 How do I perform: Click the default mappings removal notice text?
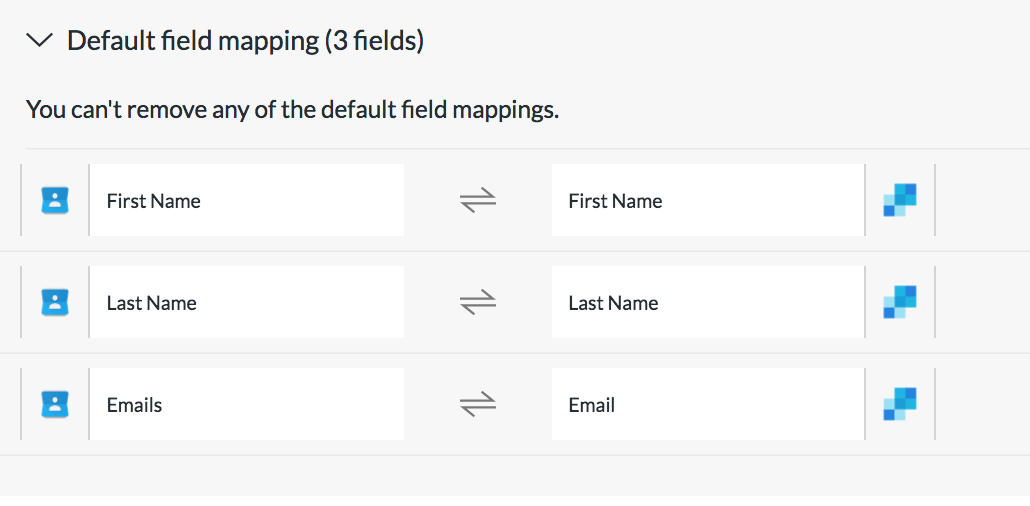pos(292,109)
